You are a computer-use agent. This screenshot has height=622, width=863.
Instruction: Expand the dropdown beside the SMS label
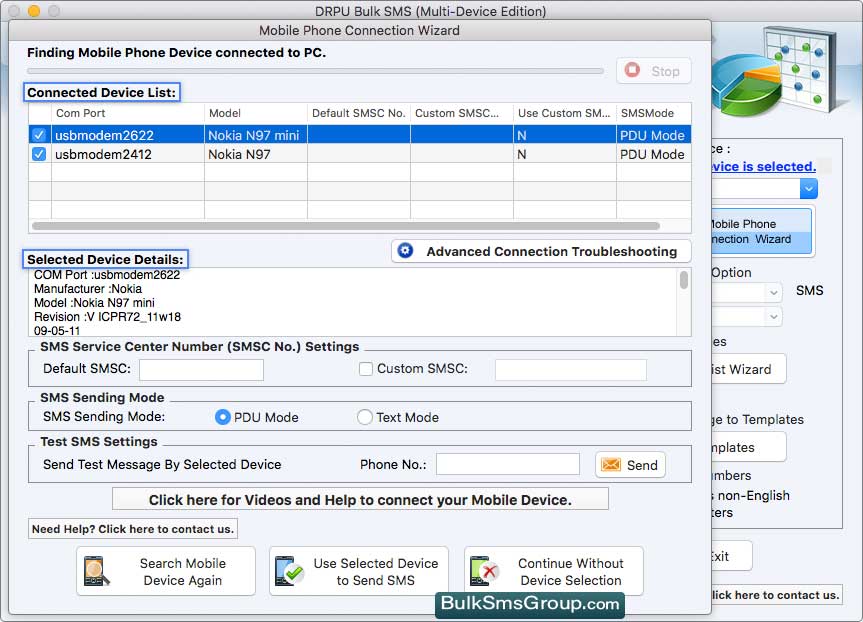(773, 292)
